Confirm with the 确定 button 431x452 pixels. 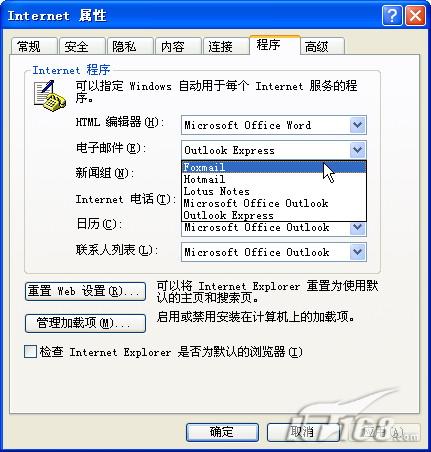click(x=222, y=432)
